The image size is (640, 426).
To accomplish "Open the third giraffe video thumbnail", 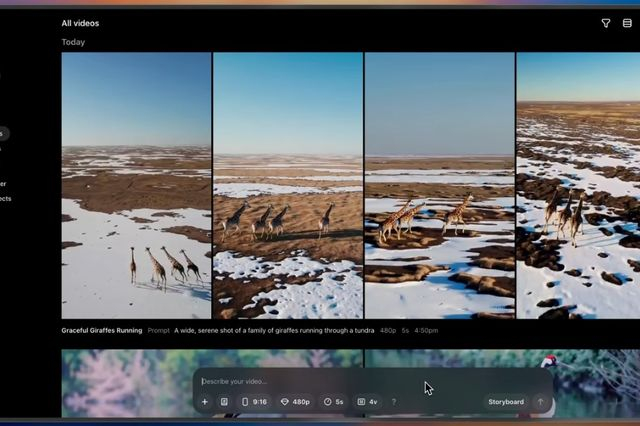I will pyautogui.click(x=439, y=185).
